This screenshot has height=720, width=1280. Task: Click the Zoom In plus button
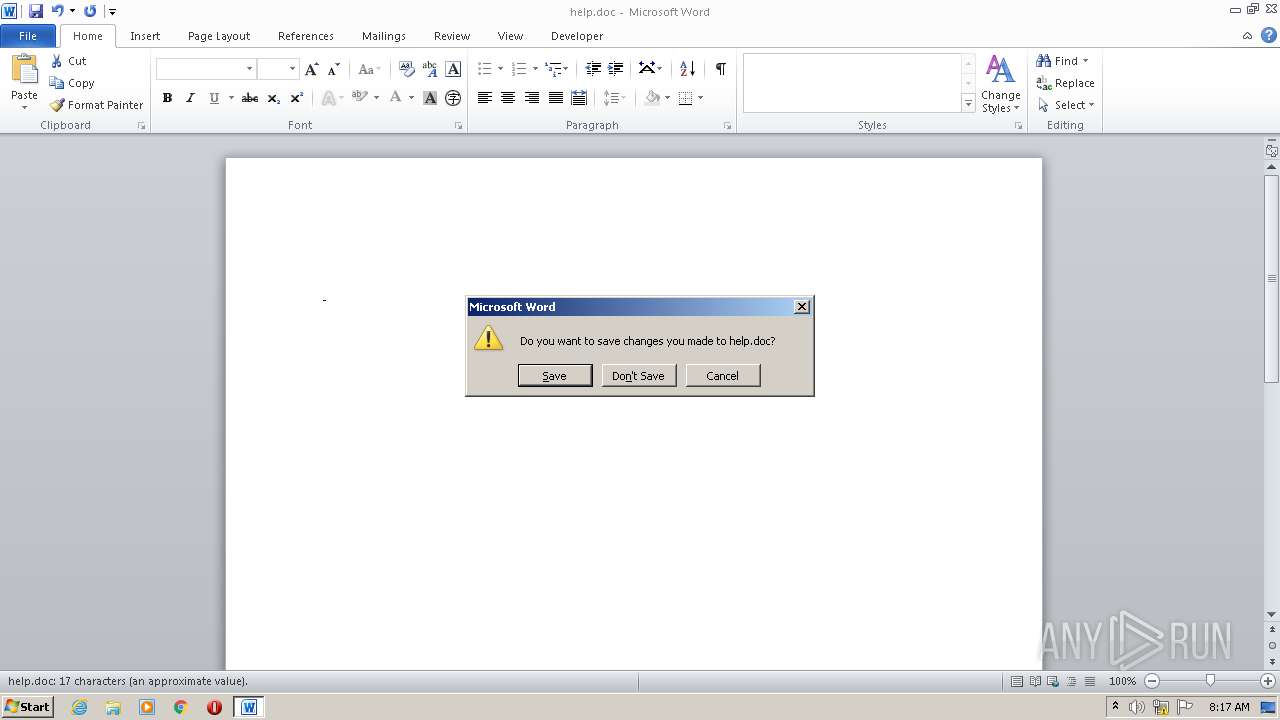(x=1268, y=681)
